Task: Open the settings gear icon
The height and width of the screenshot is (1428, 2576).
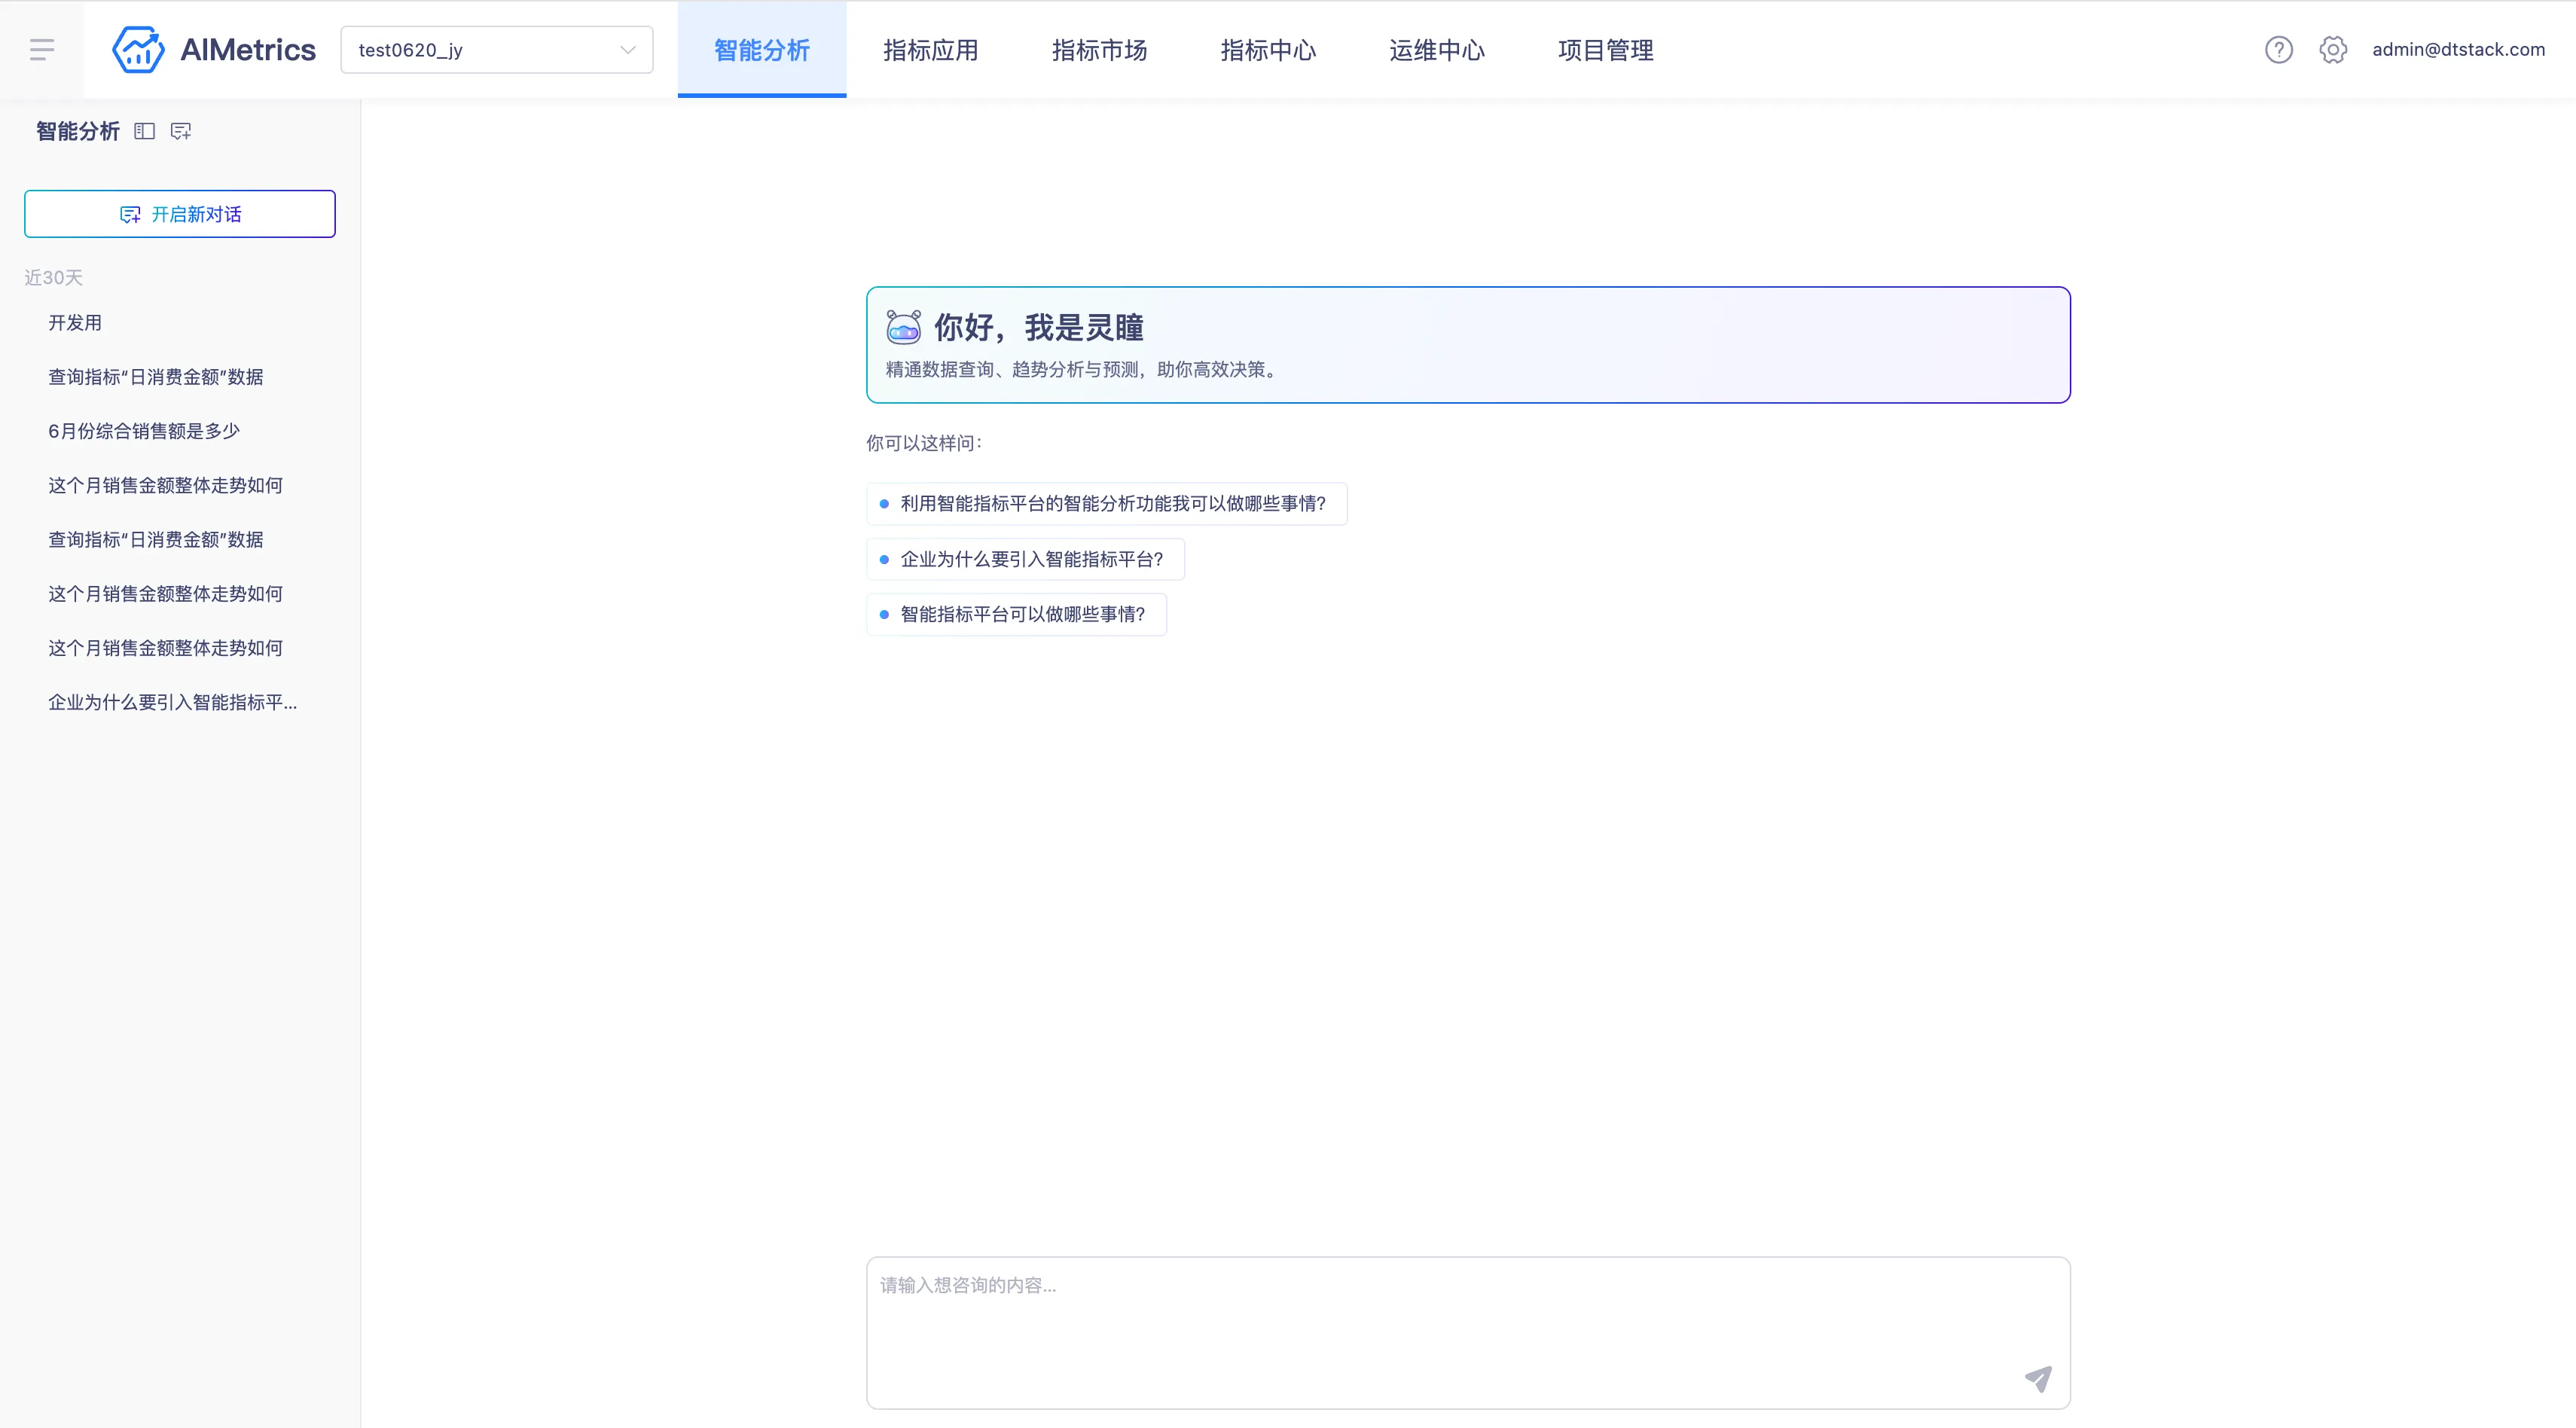Action: [2332, 49]
